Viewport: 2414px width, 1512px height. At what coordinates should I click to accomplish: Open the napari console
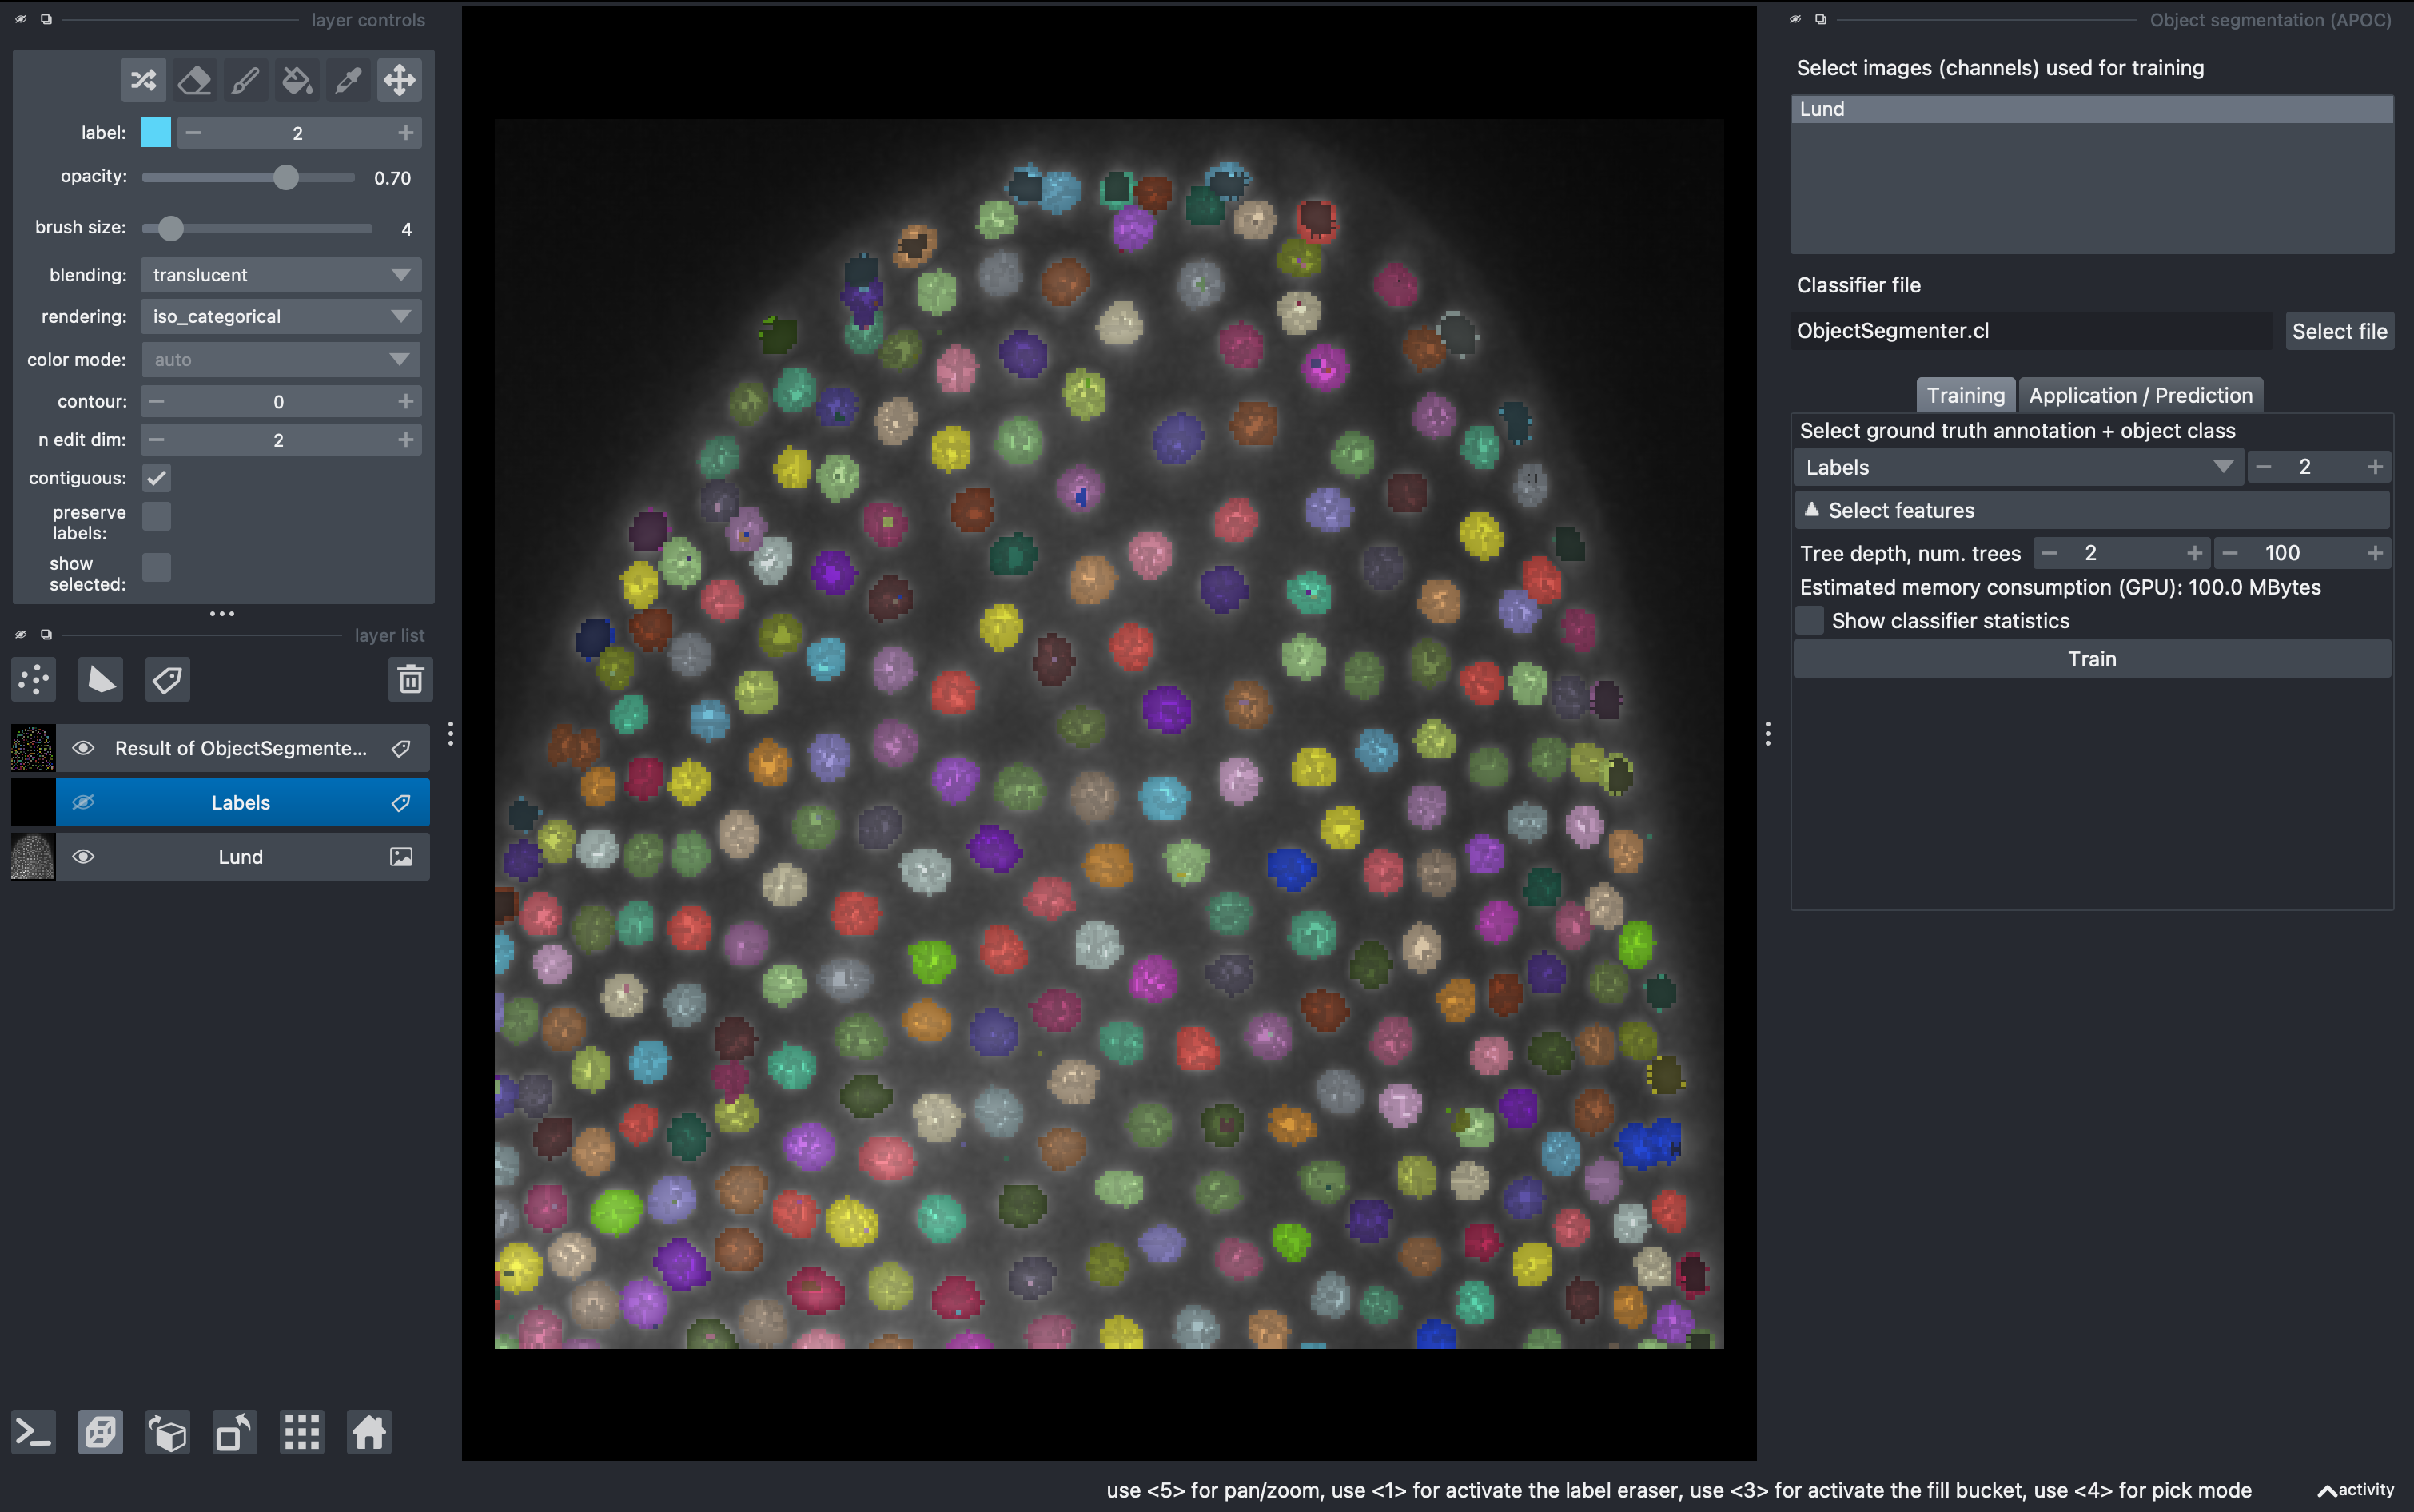[34, 1433]
